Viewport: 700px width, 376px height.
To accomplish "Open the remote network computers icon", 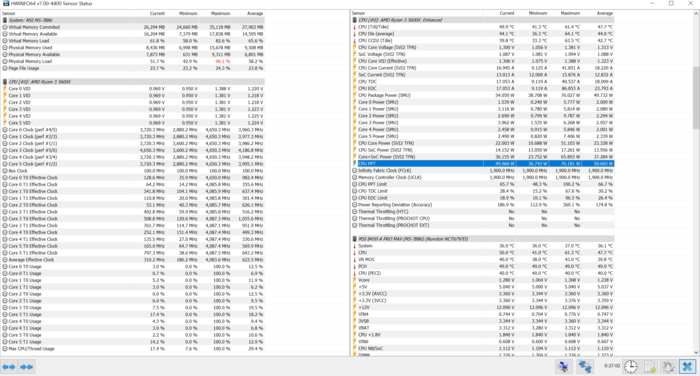I will pos(585,367).
